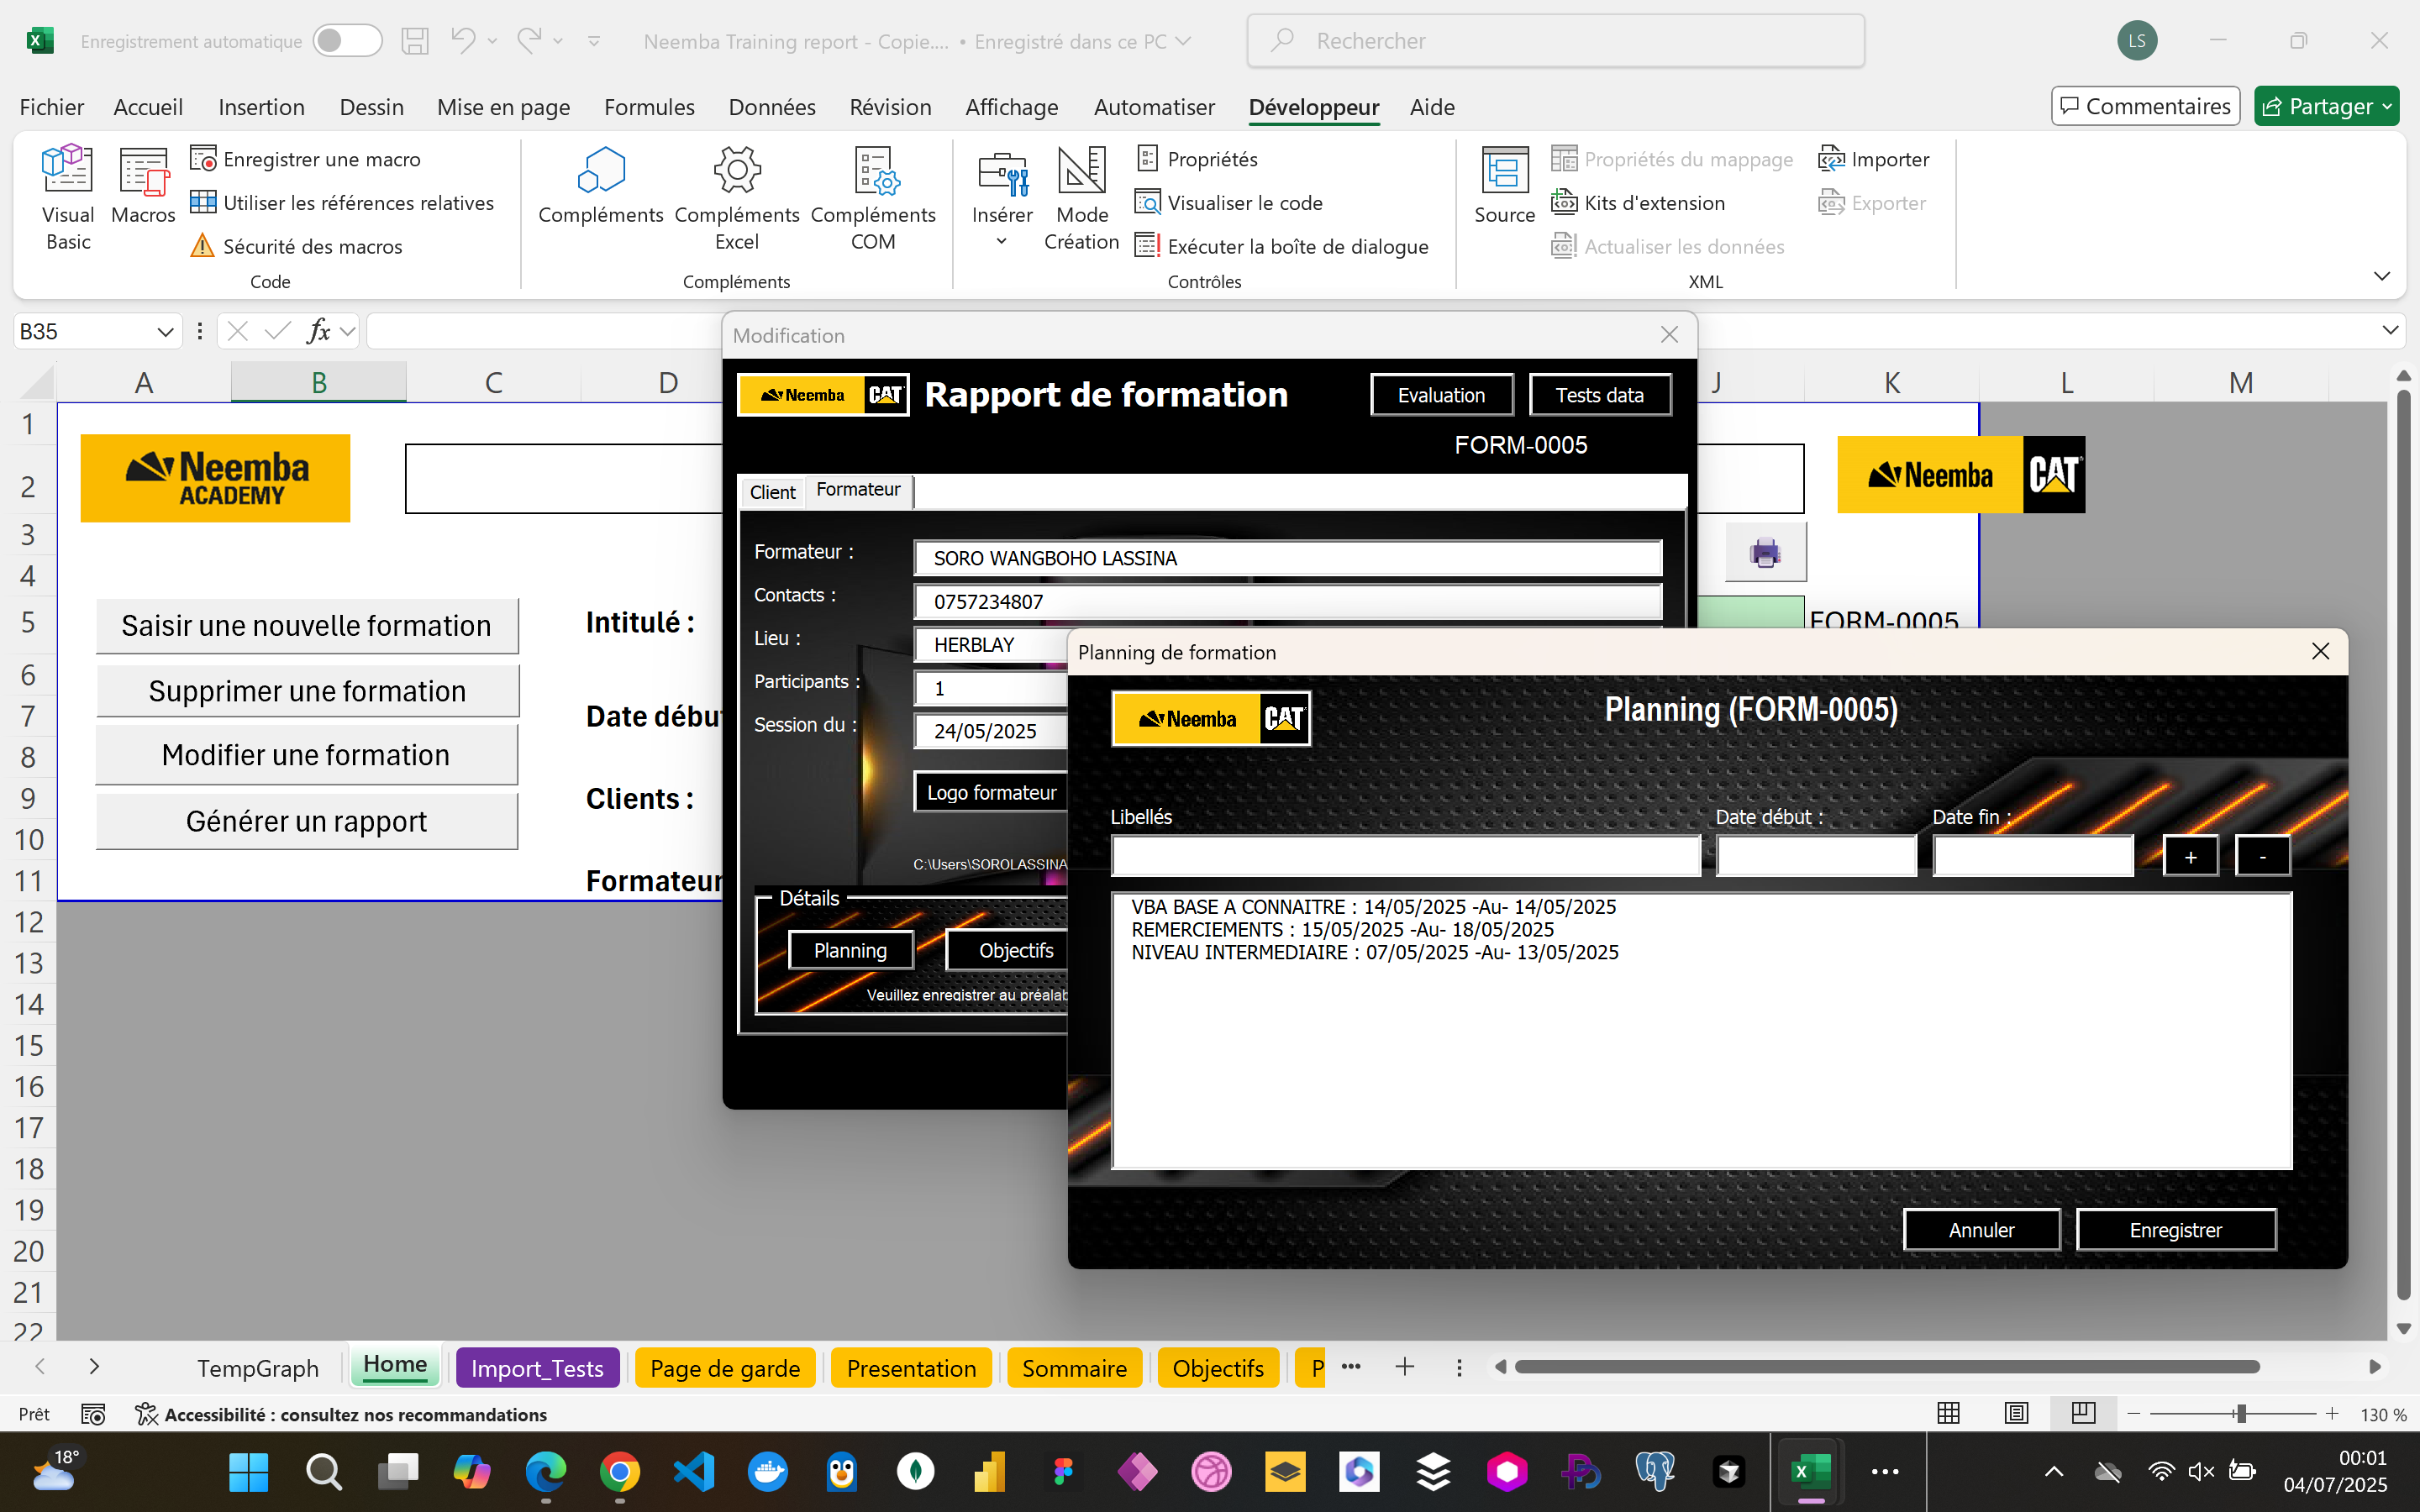2420x1512 pixels.
Task: Click Visualiser le code
Action: click(x=1229, y=203)
